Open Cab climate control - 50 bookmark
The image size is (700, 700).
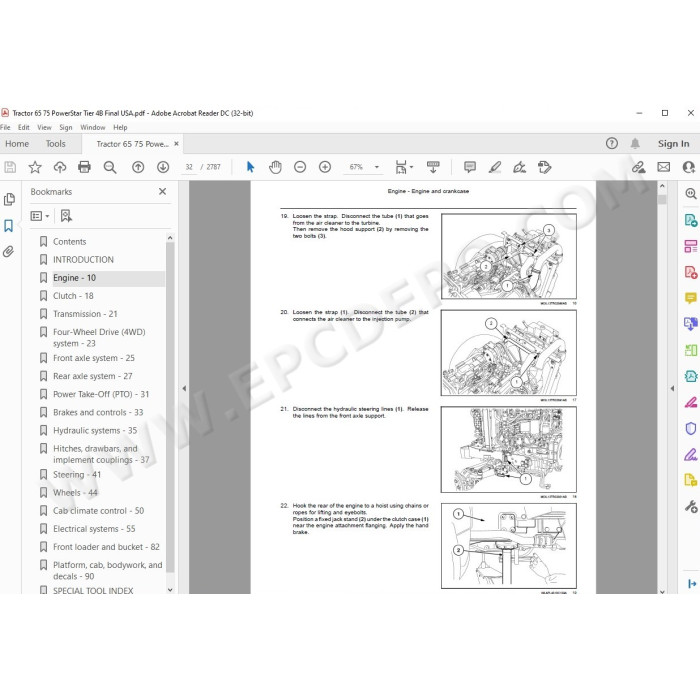(x=98, y=511)
